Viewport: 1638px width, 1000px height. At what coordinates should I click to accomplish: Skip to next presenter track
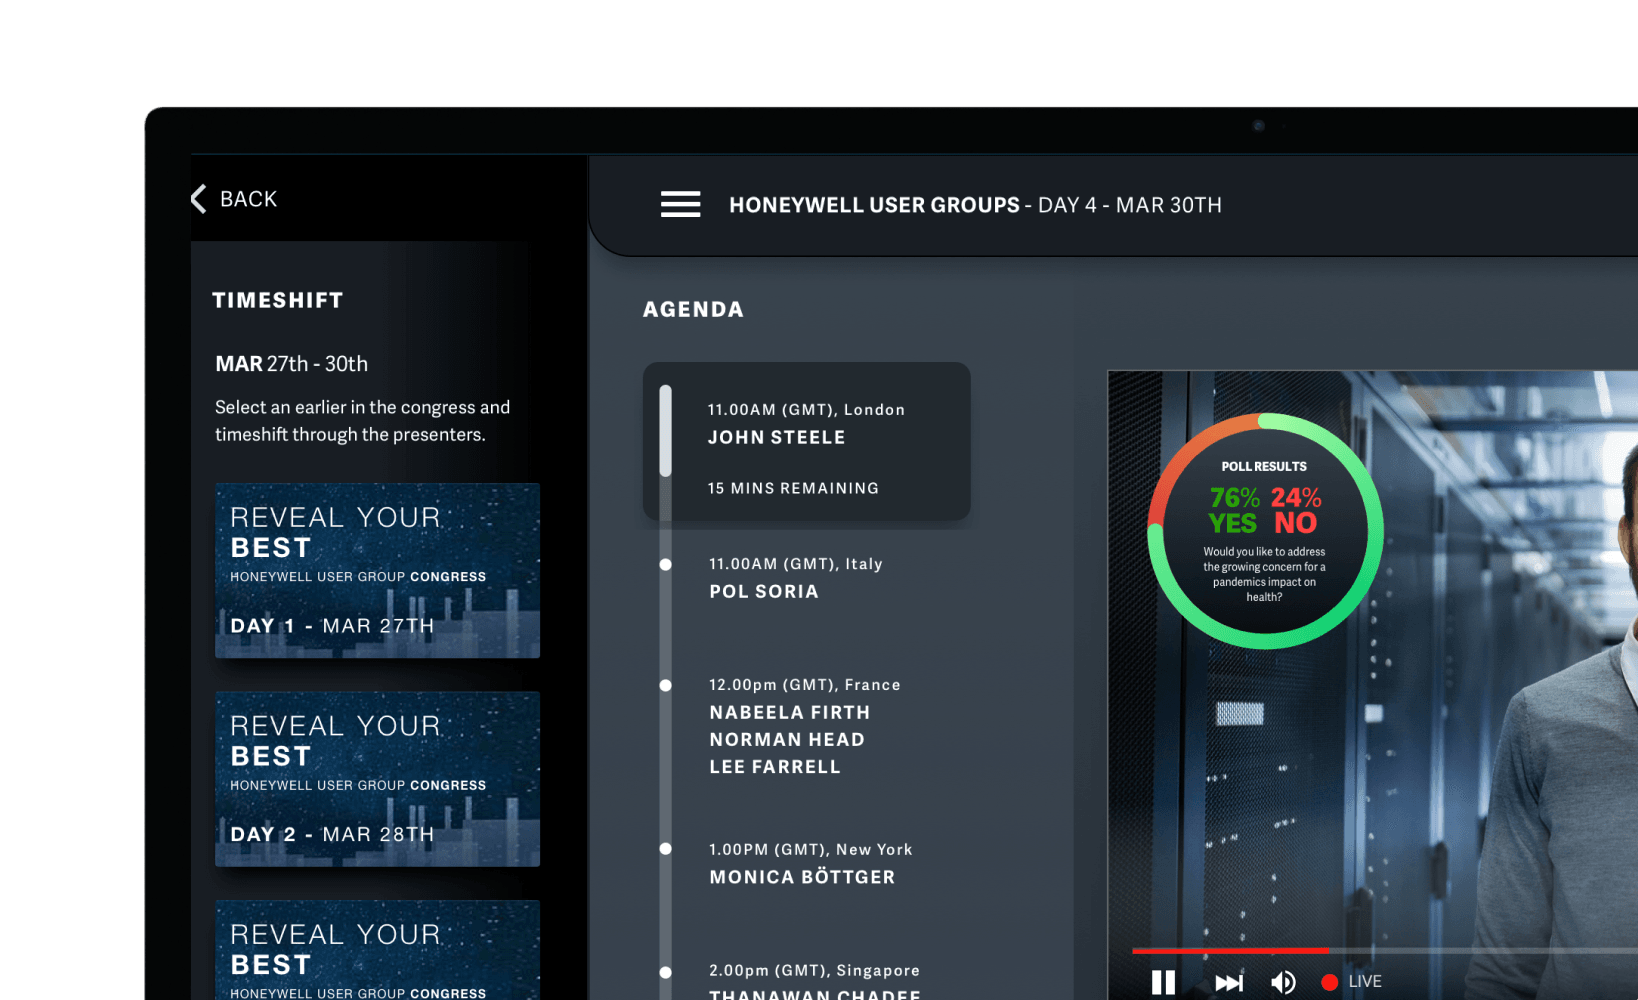(1229, 982)
